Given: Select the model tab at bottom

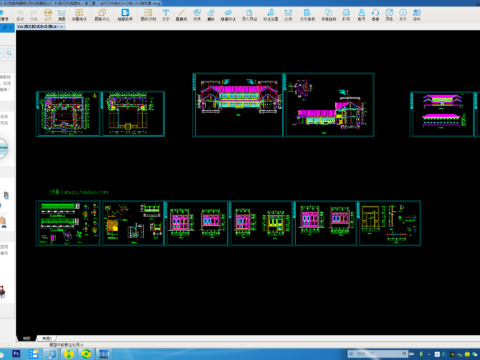Looking at the screenshot, I should click(x=26, y=338).
